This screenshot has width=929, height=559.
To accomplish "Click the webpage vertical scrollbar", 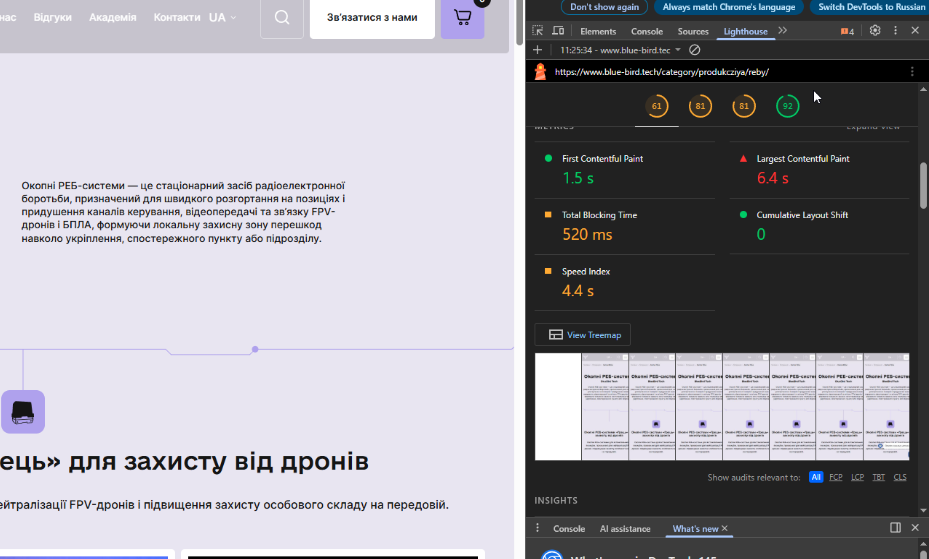I will (519, 23).
